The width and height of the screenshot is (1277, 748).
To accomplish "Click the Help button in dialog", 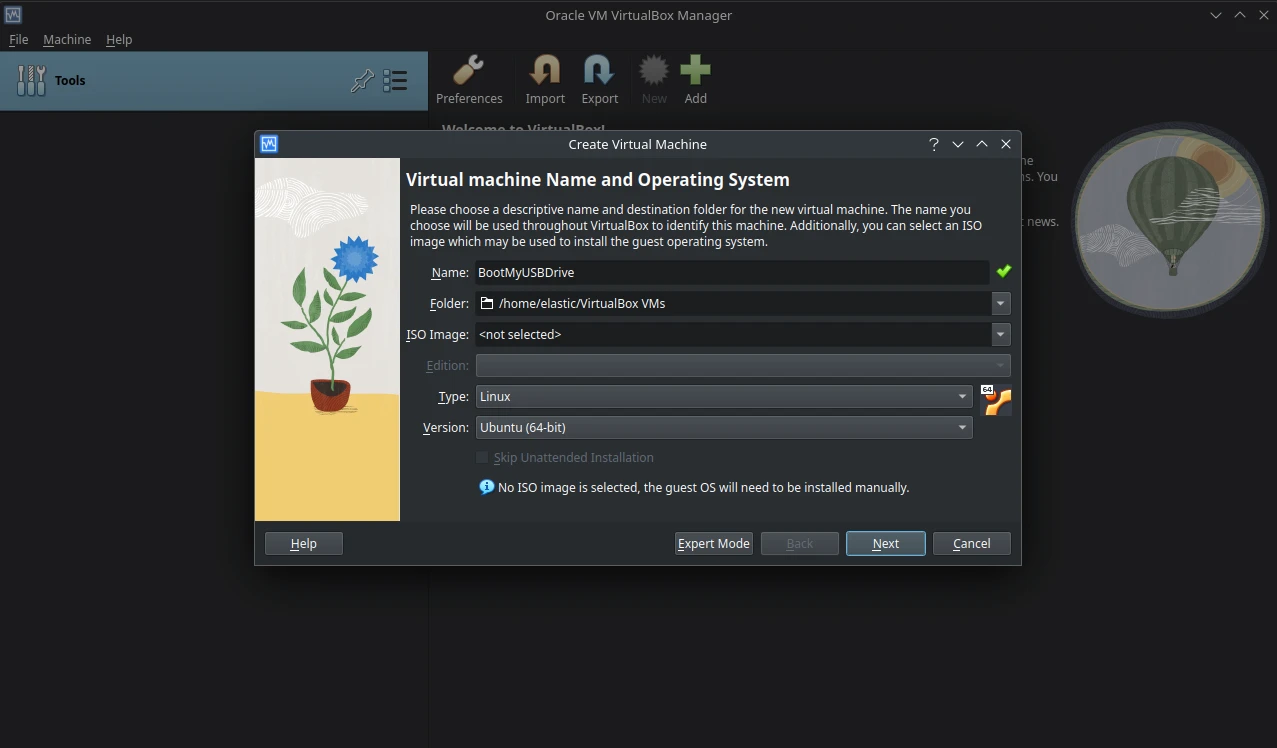I will 304,543.
